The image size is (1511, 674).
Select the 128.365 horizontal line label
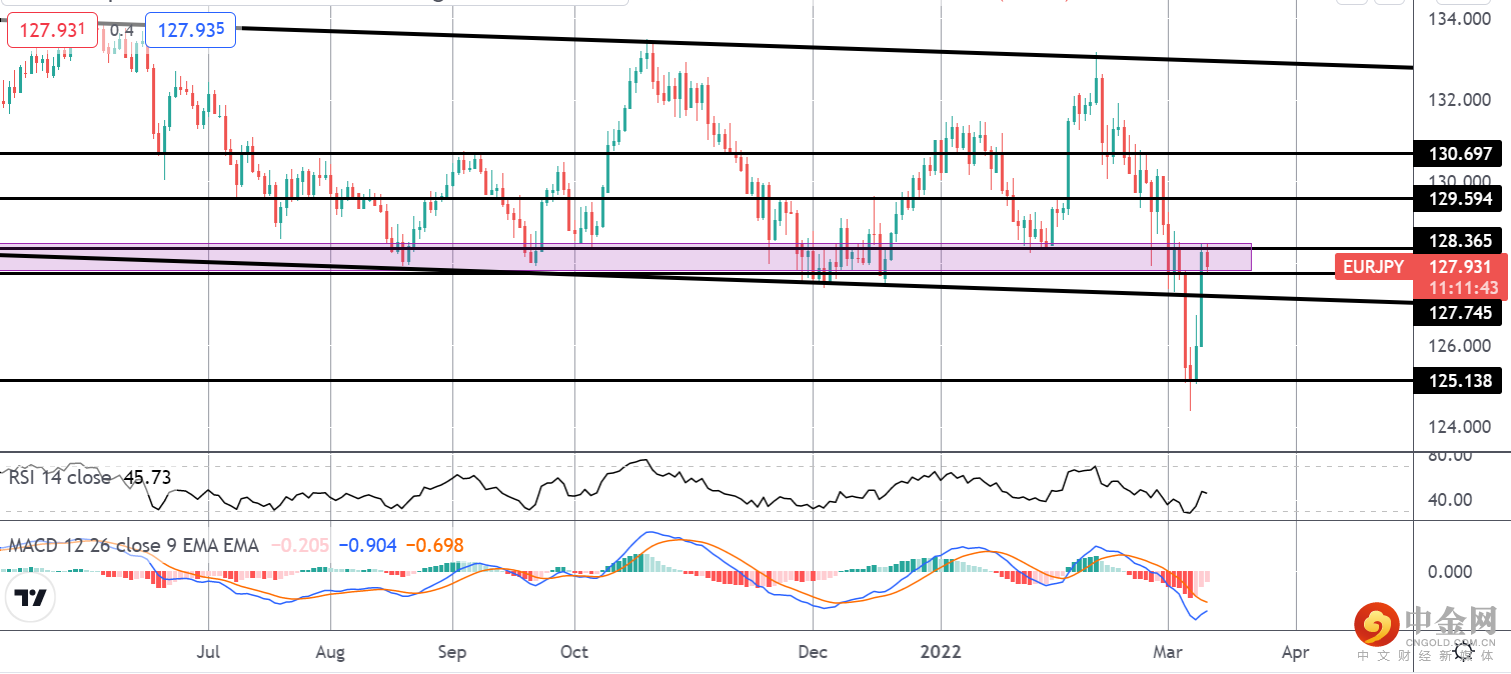(1460, 241)
